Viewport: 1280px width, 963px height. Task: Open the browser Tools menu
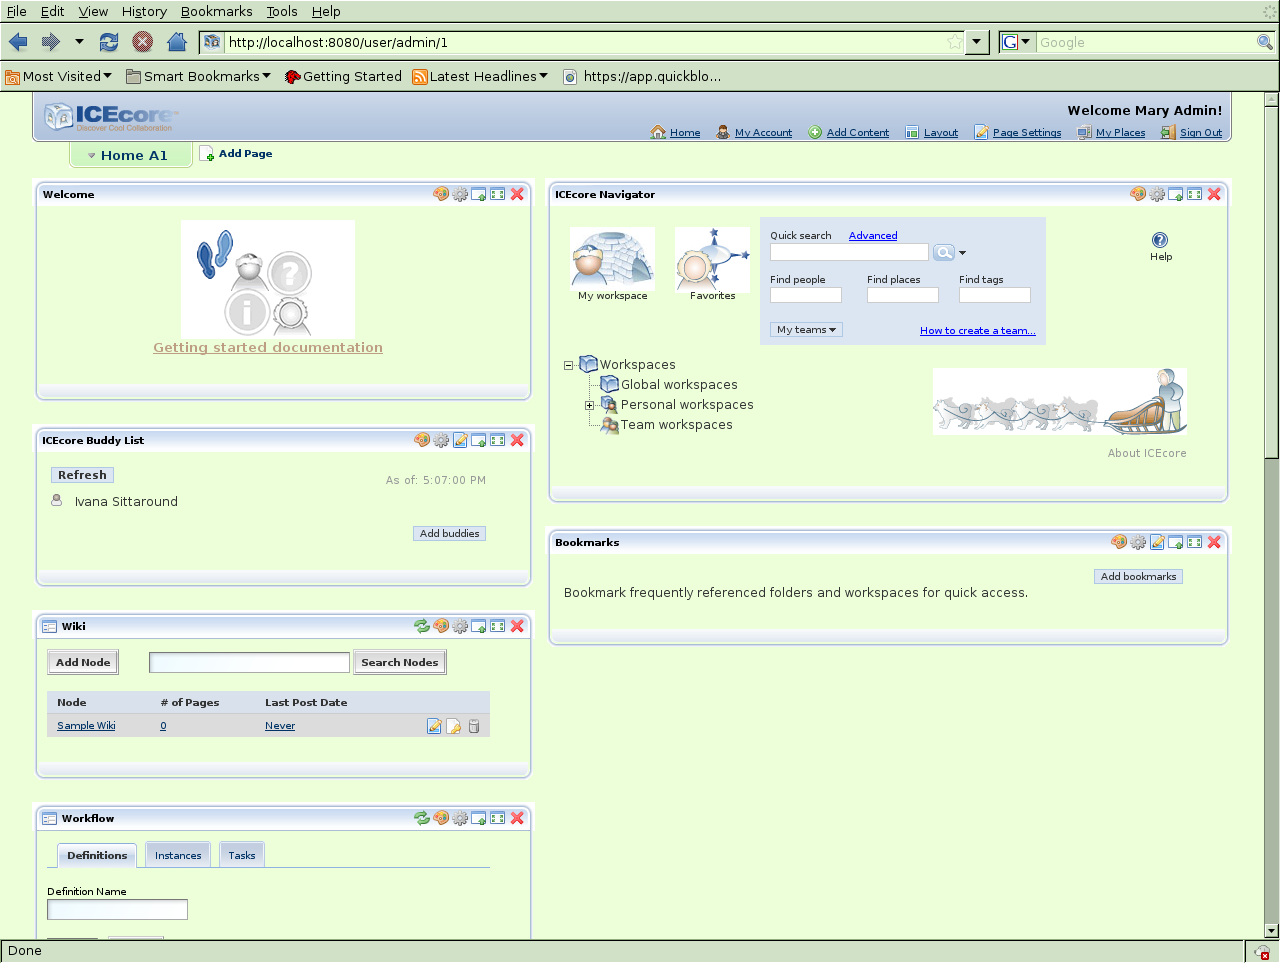(x=282, y=11)
